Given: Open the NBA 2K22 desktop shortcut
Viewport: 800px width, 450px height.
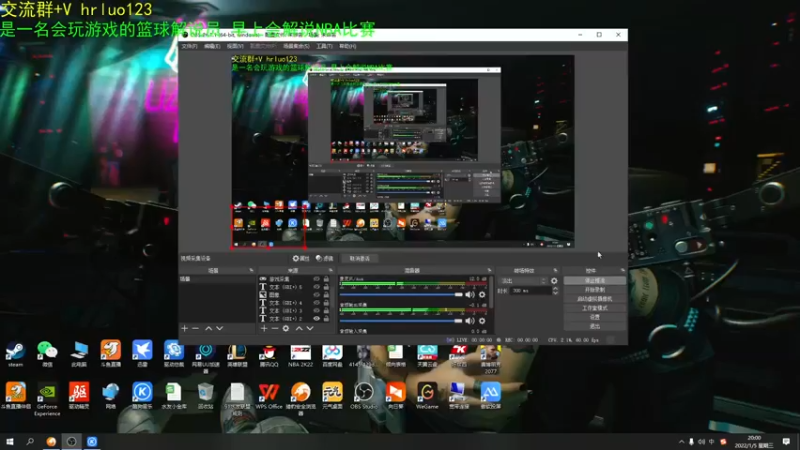Looking at the screenshot, I should point(301,355).
